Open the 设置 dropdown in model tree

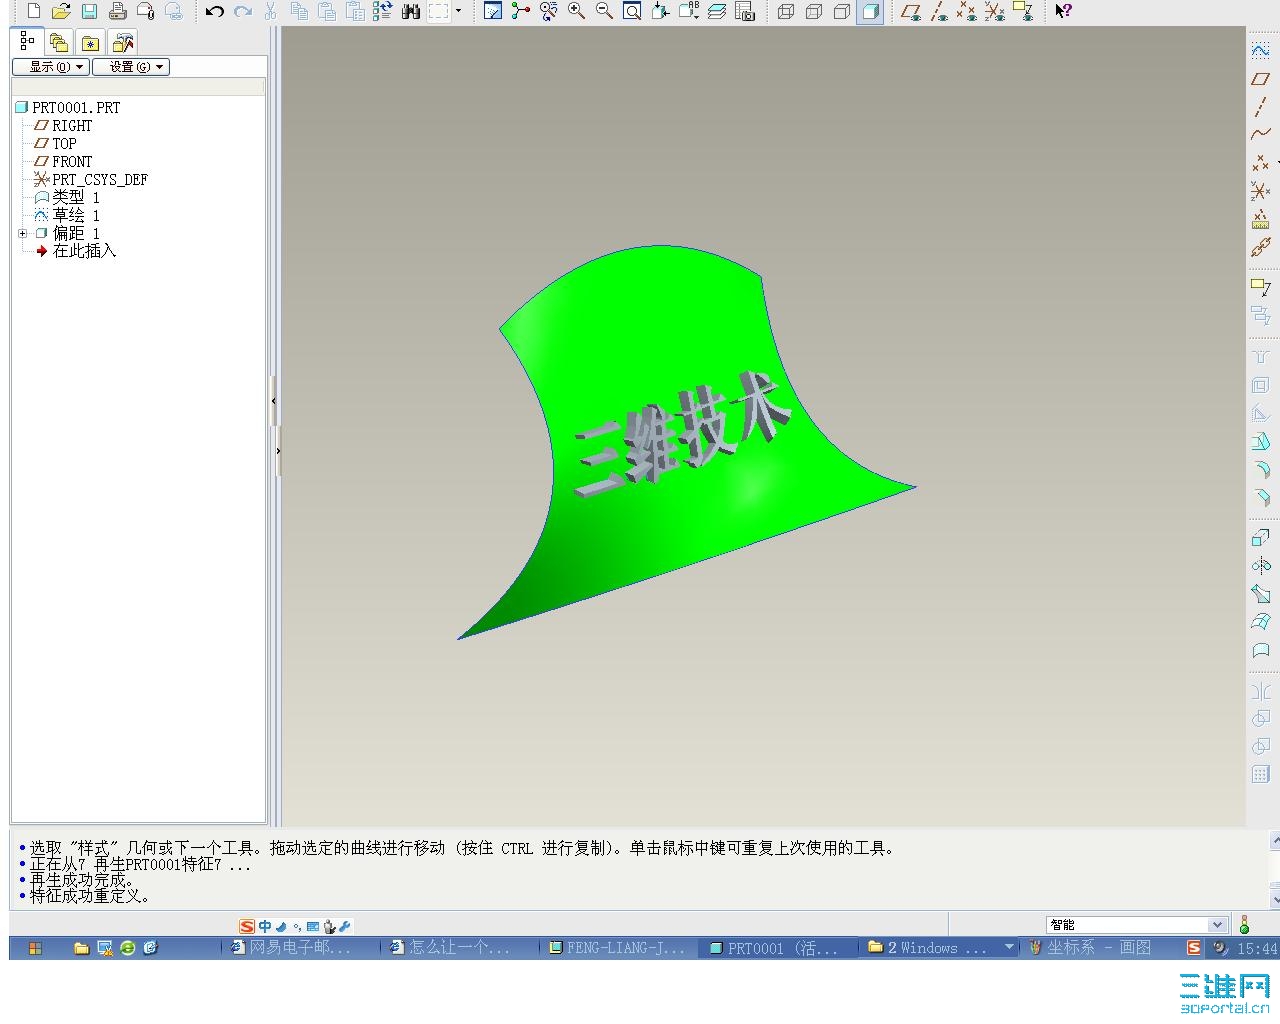pos(131,67)
